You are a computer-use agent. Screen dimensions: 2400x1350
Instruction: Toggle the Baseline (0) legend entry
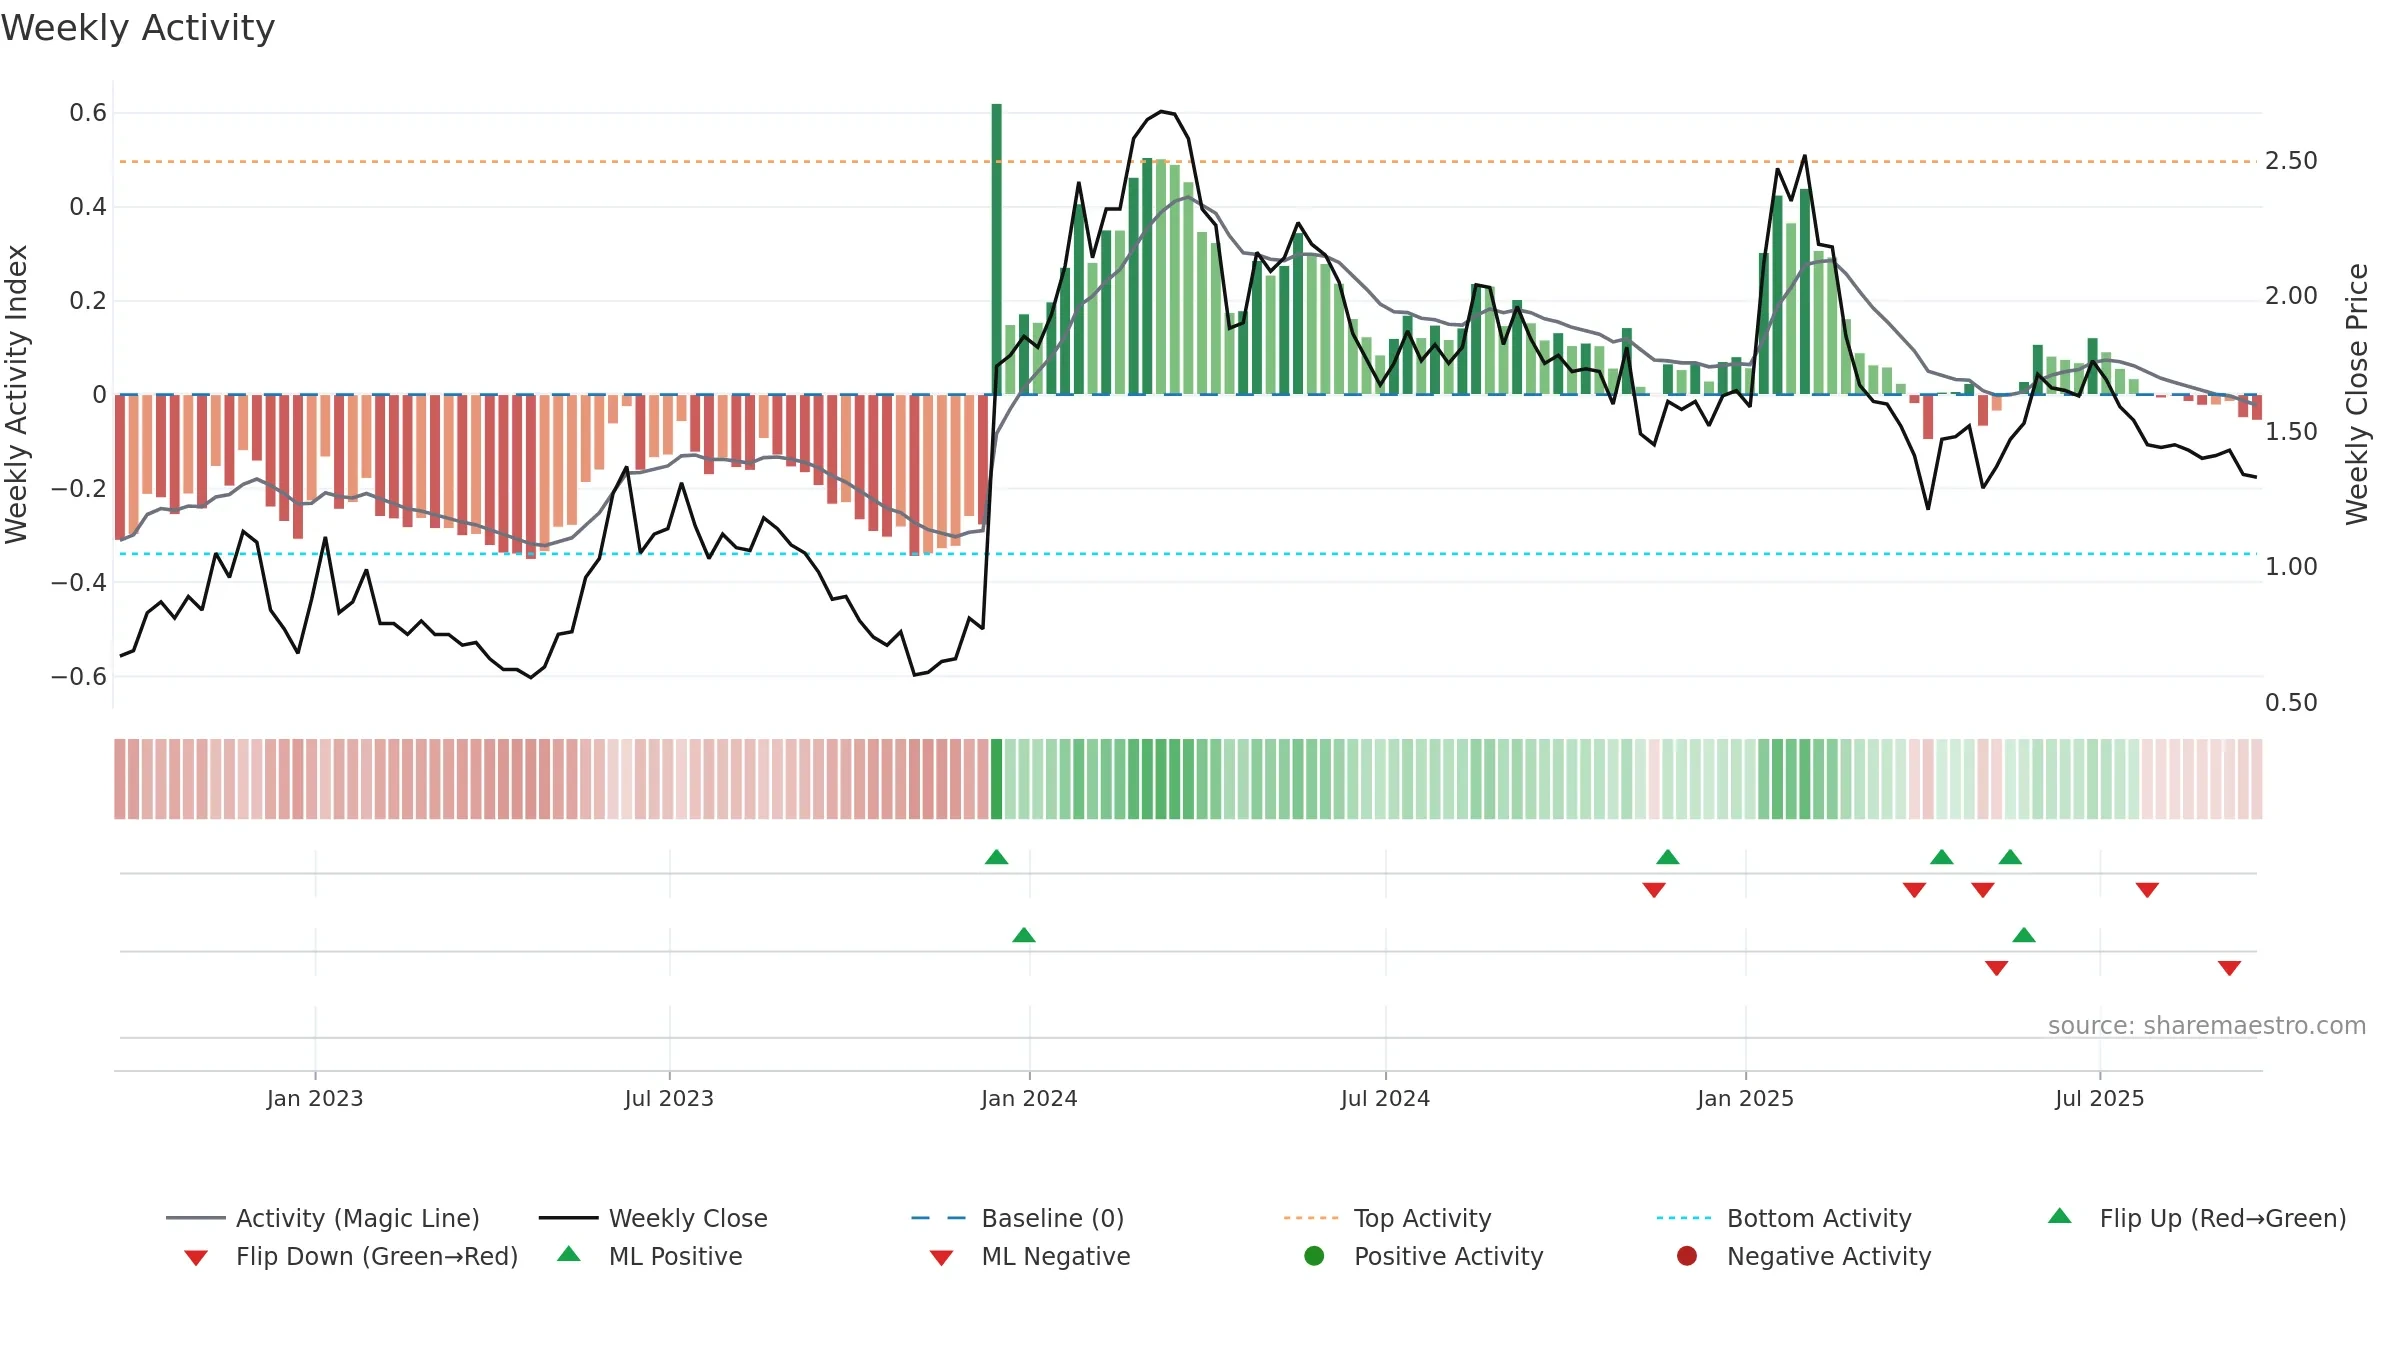tap(1018, 1218)
